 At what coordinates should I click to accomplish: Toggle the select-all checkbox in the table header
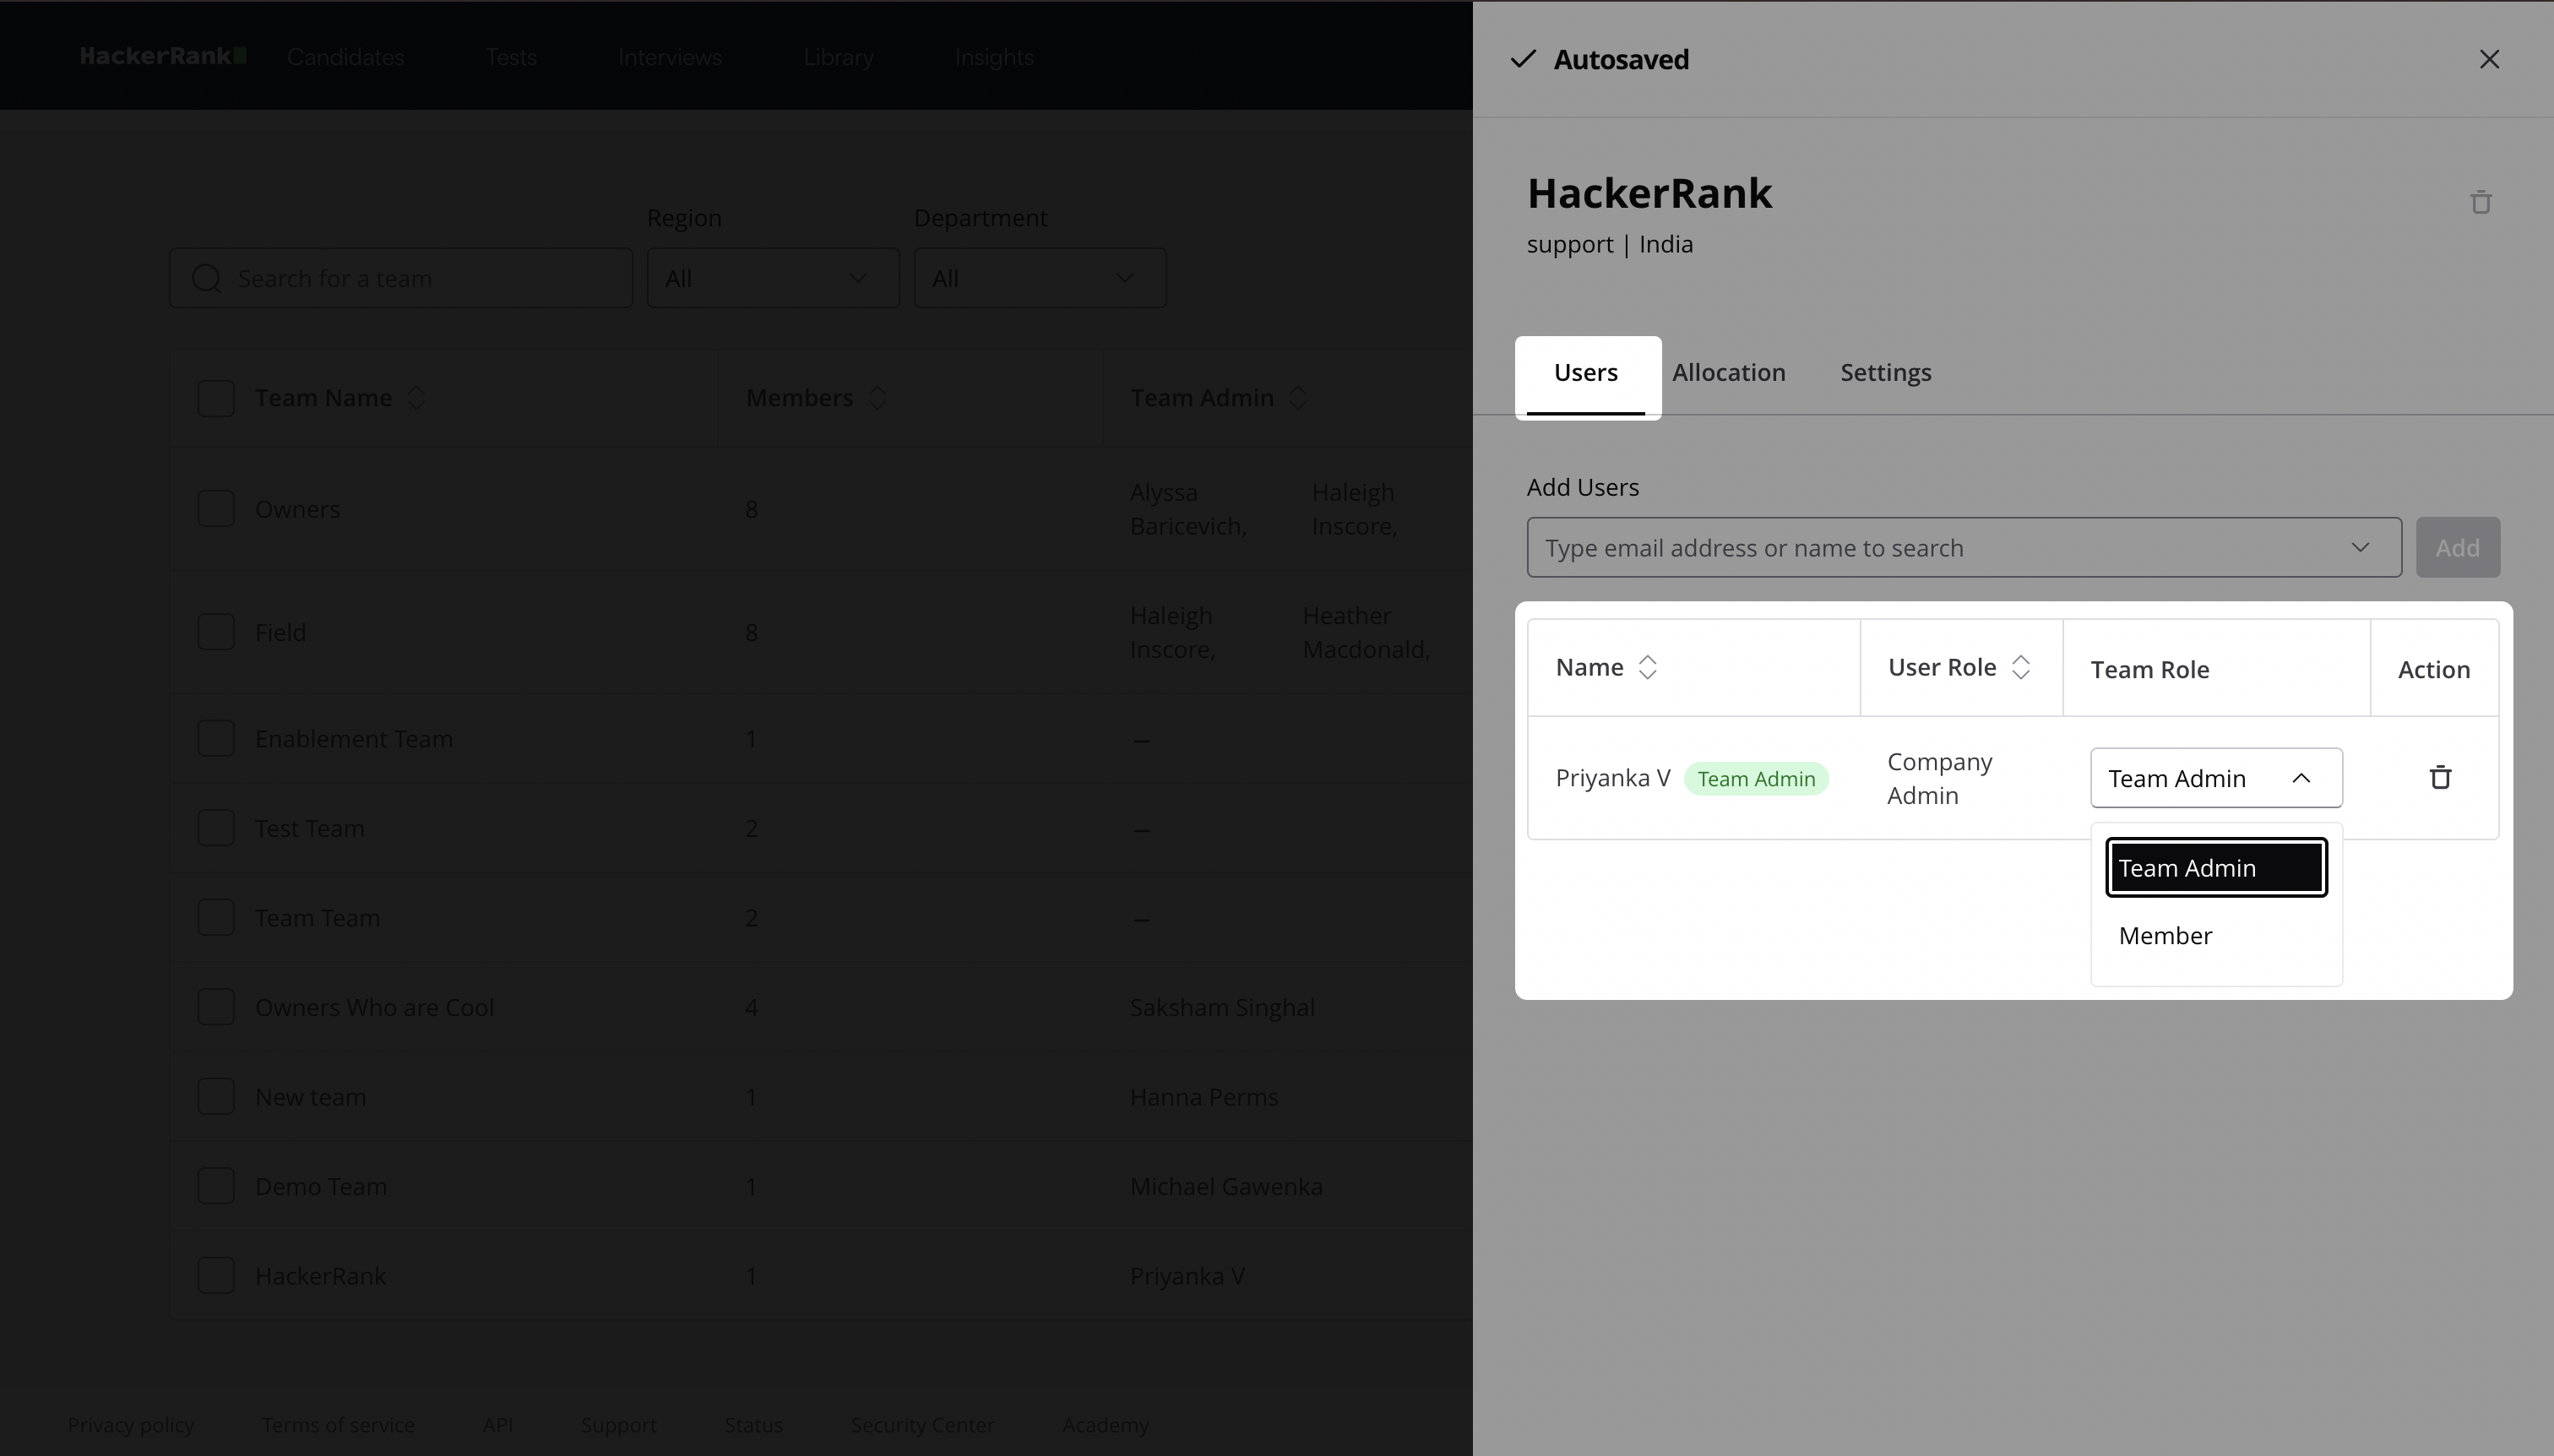pos(216,398)
